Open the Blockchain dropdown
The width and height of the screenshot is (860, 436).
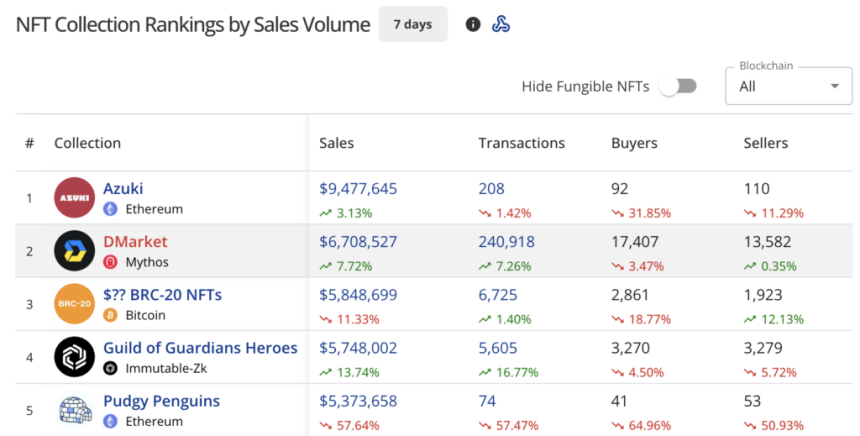(788, 86)
